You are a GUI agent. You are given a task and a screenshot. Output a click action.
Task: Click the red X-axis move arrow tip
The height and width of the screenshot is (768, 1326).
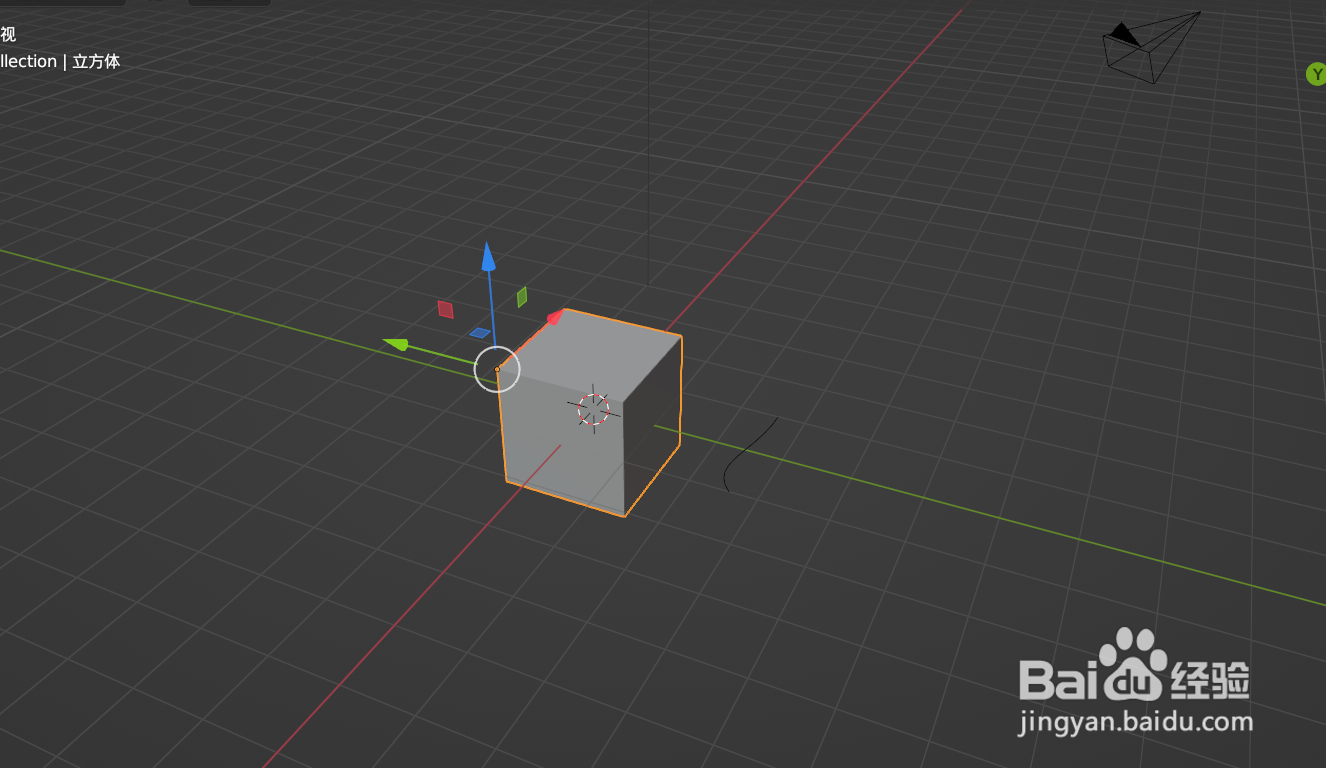point(555,318)
